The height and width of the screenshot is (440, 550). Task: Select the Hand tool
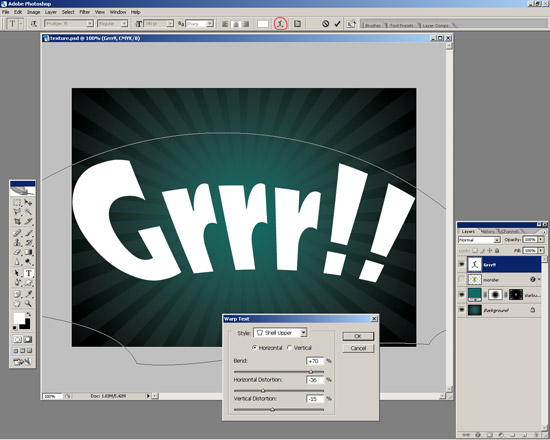click(17, 304)
